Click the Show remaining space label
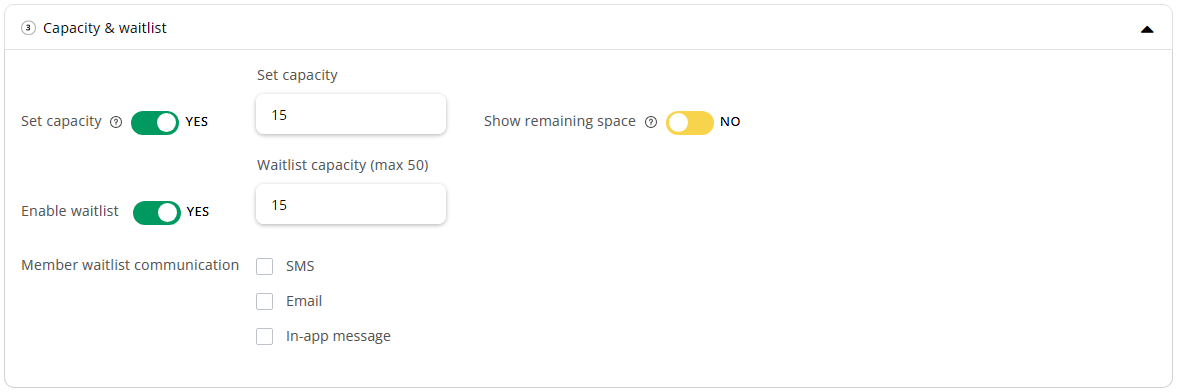 (560, 121)
